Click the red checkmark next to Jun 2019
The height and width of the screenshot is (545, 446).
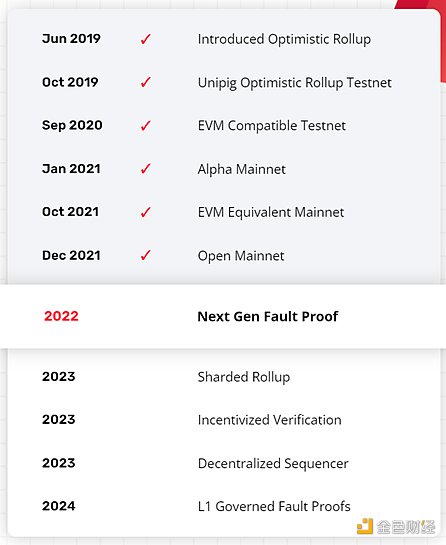point(146,39)
